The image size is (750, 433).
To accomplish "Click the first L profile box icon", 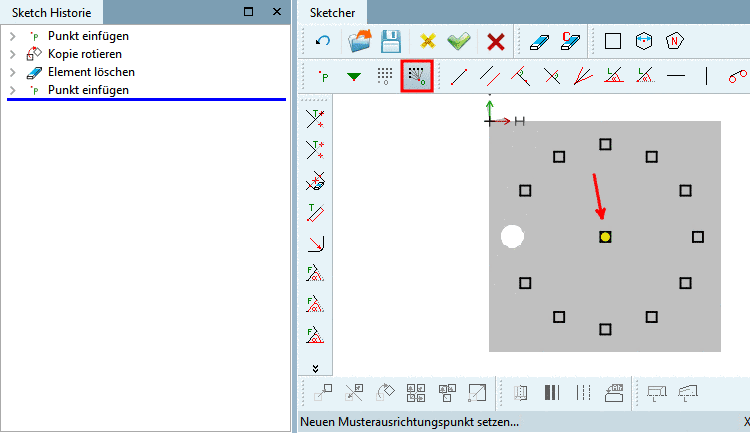I will (x=656, y=393).
